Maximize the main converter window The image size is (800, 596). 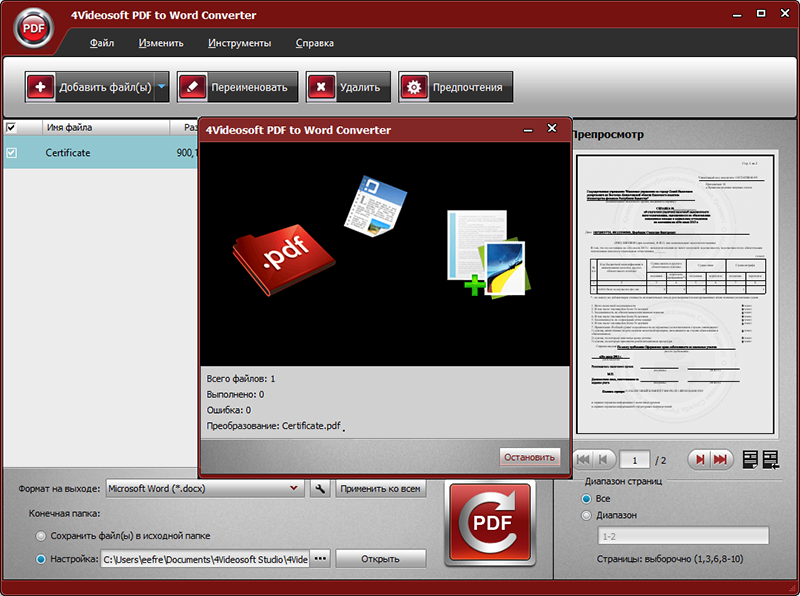point(761,13)
